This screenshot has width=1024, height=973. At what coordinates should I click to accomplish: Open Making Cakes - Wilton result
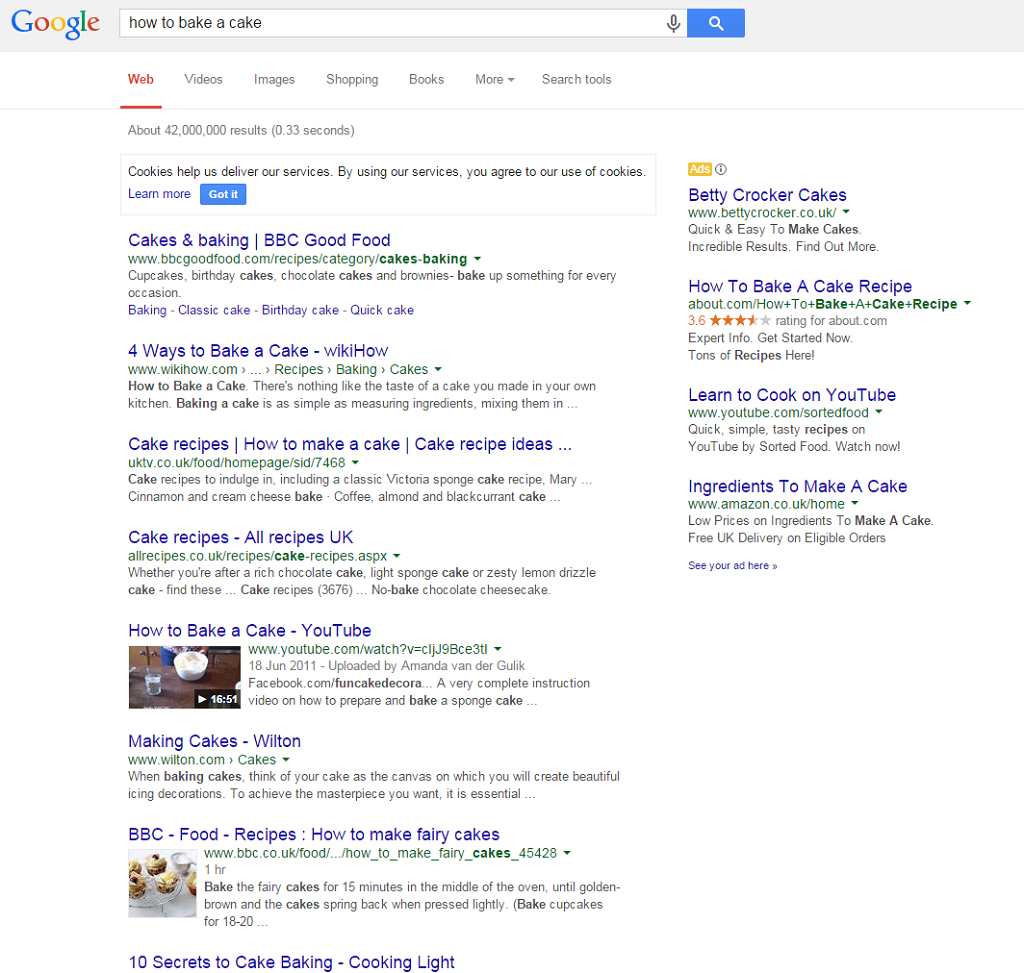[214, 742]
